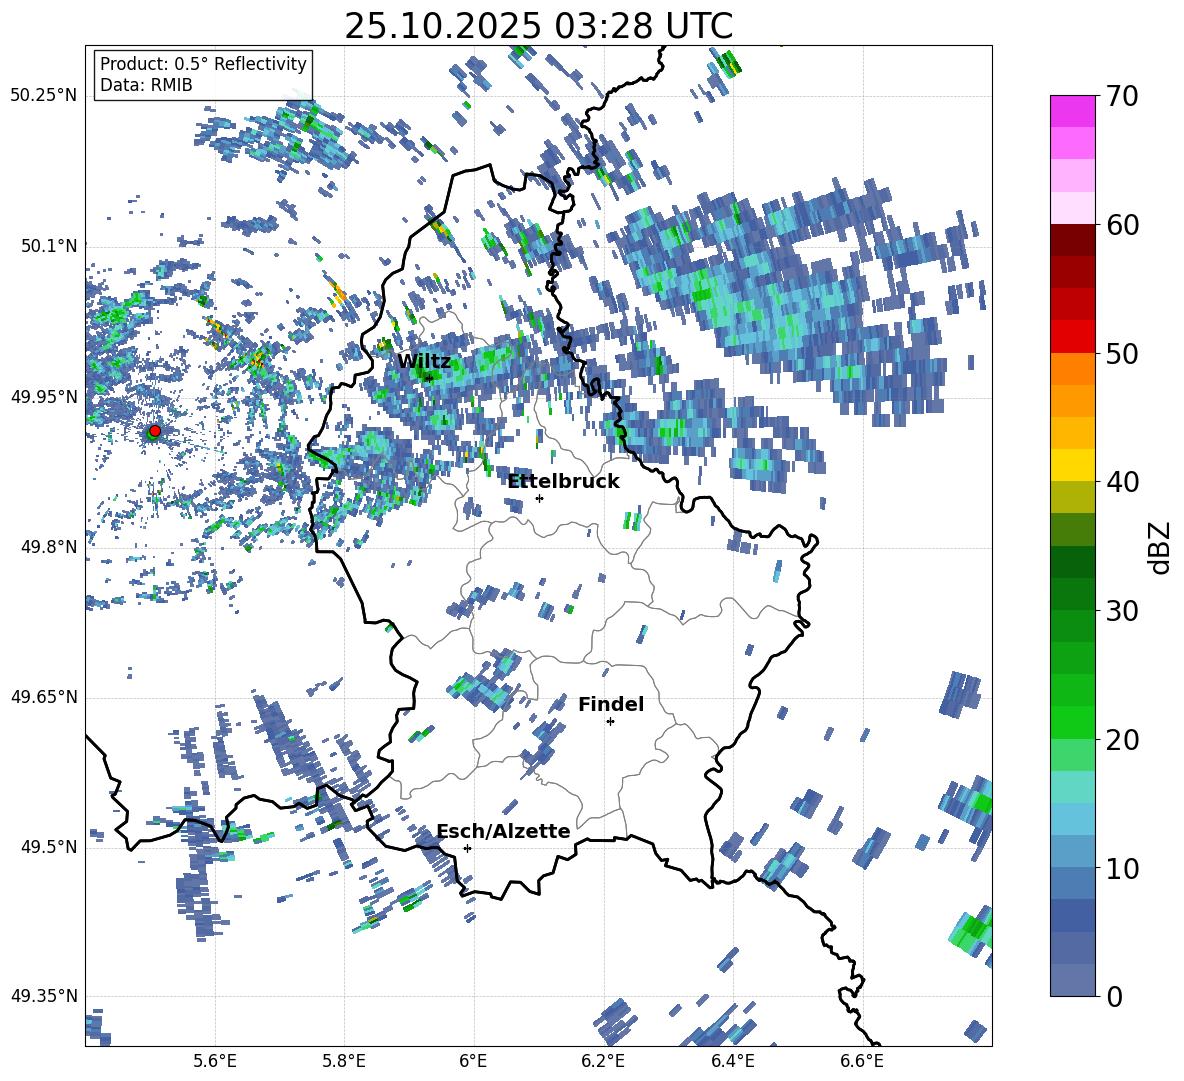The height and width of the screenshot is (1081, 1184).
Task: Click the 6.4°E longitude tick label
Action: [x=732, y=1061]
